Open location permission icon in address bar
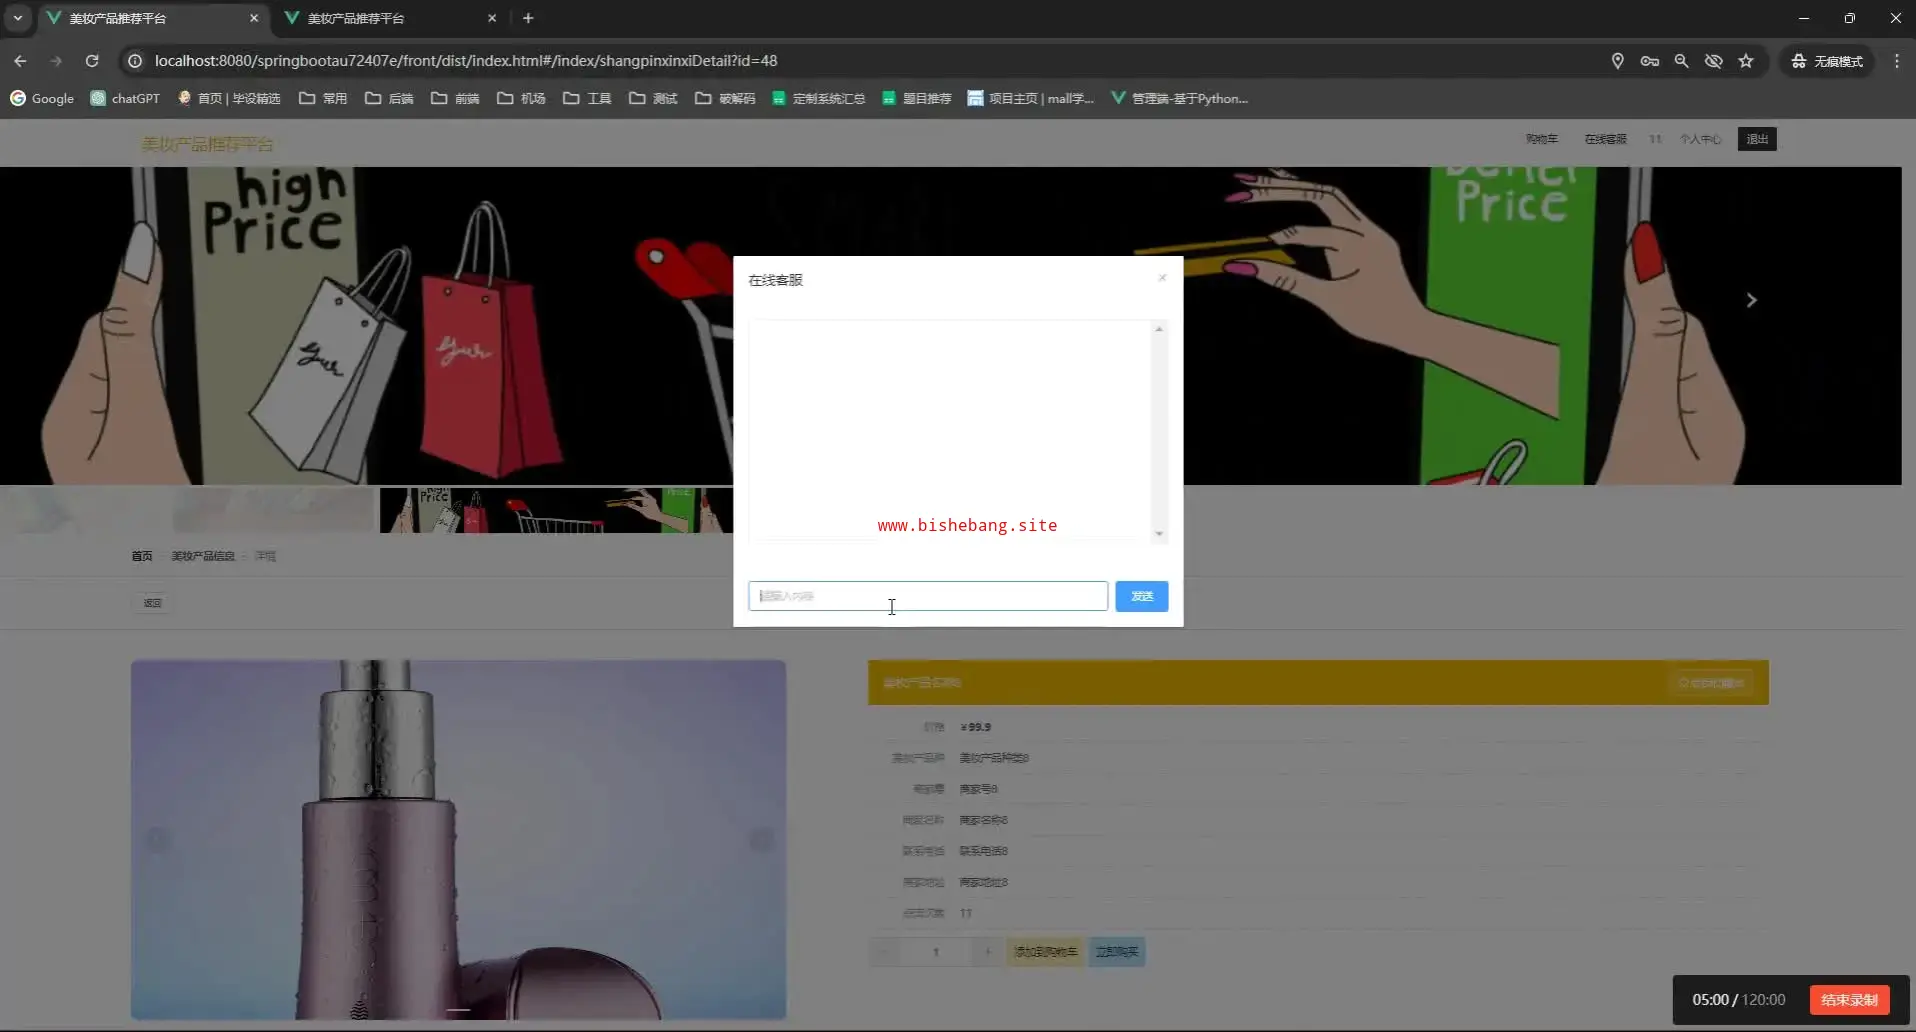 point(1617,61)
